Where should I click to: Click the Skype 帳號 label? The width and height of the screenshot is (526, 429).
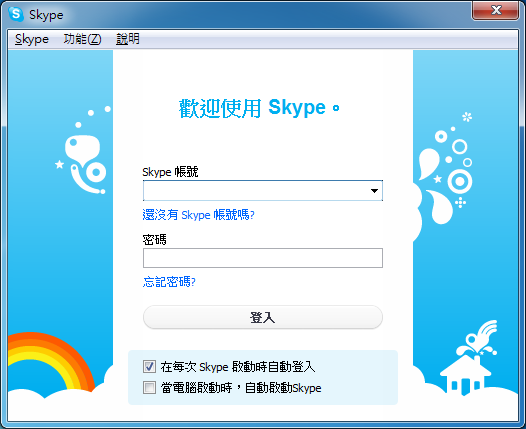click(x=170, y=172)
